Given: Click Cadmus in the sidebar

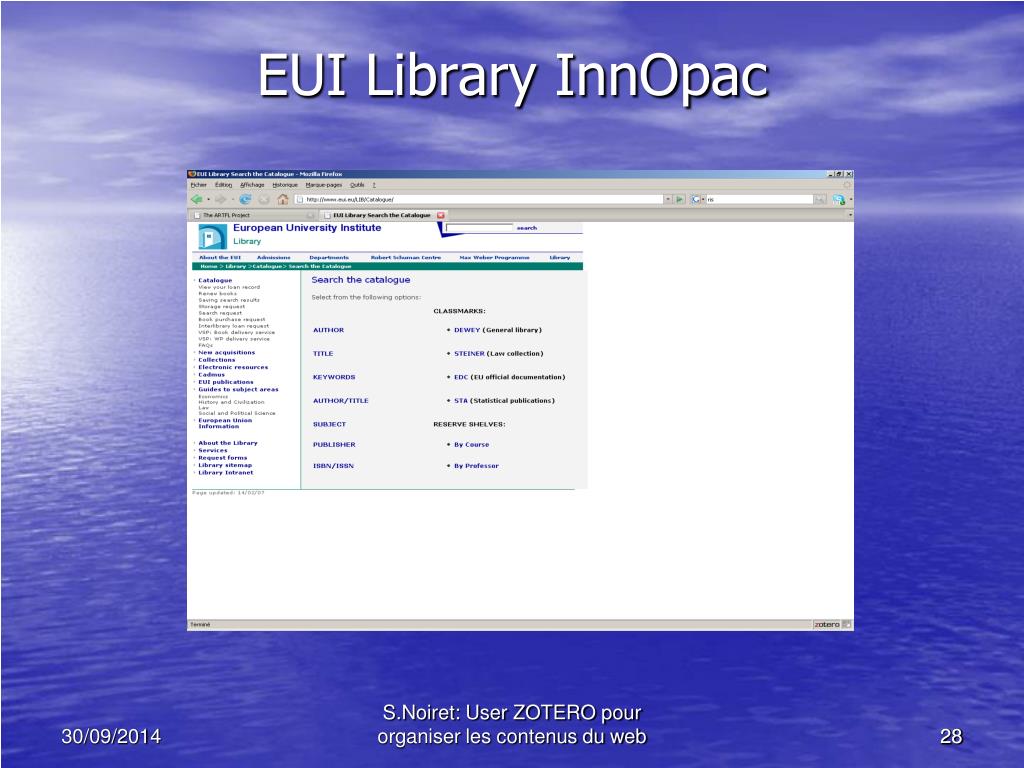Looking at the screenshot, I should pyautogui.click(x=212, y=374).
